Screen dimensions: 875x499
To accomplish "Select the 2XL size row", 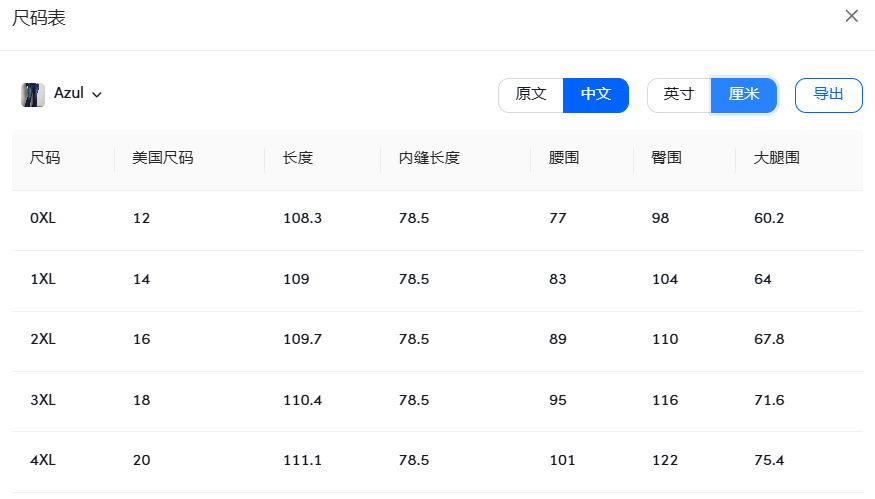I will tap(43, 340).
